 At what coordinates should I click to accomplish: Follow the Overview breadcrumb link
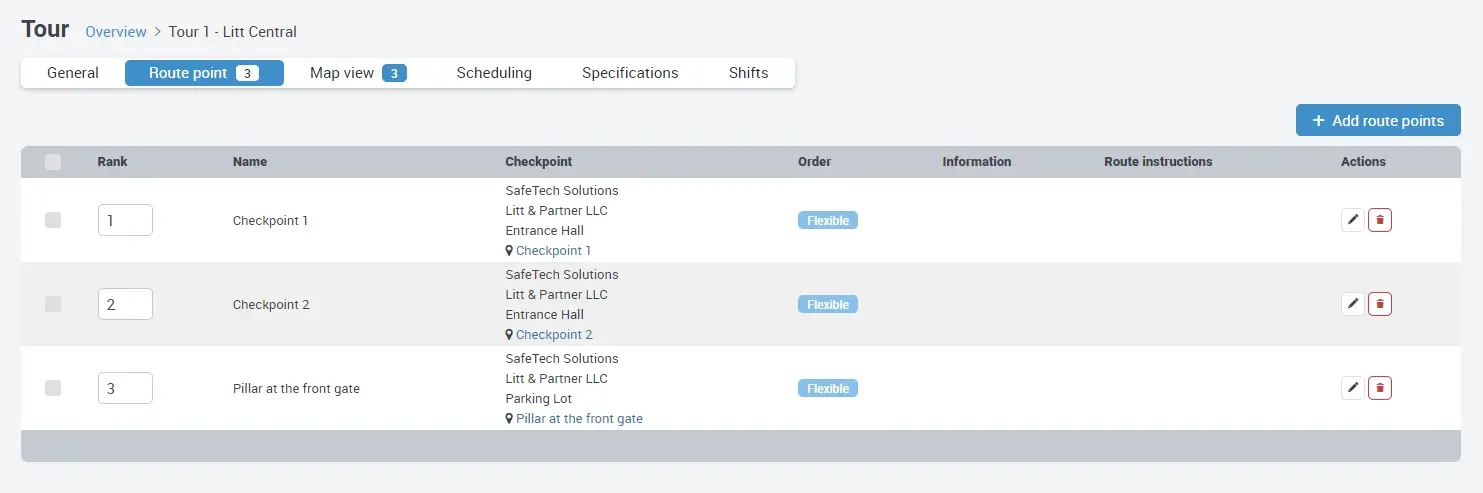[x=116, y=32]
